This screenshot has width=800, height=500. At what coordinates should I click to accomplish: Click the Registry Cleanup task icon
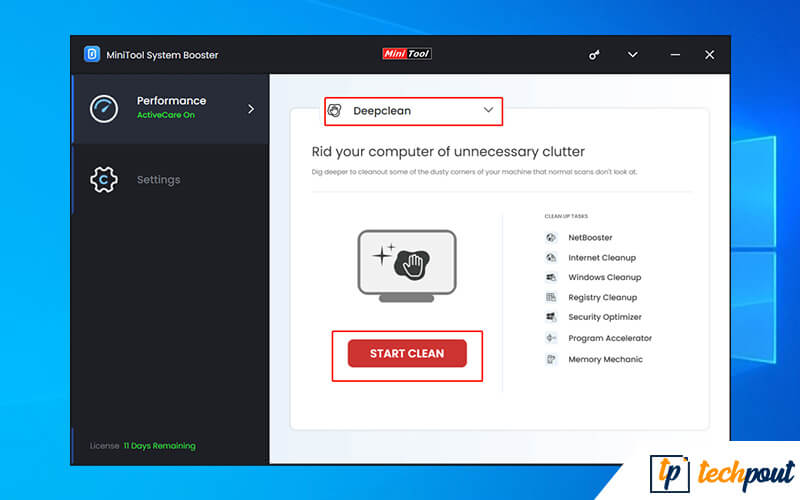pyautogui.click(x=551, y=297)
